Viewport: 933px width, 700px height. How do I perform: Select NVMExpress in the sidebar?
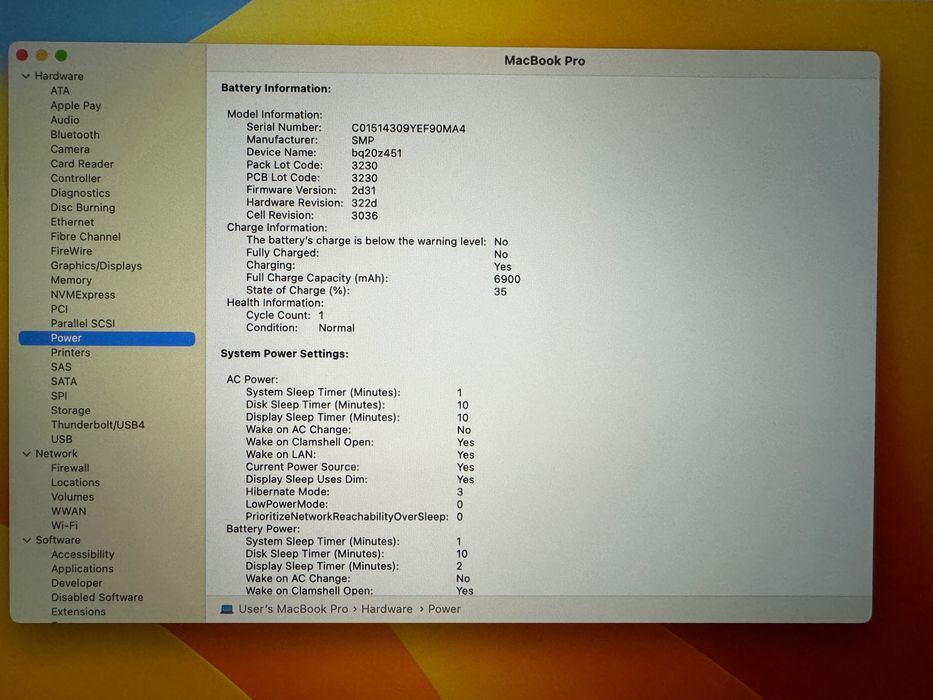coord(83,295)
